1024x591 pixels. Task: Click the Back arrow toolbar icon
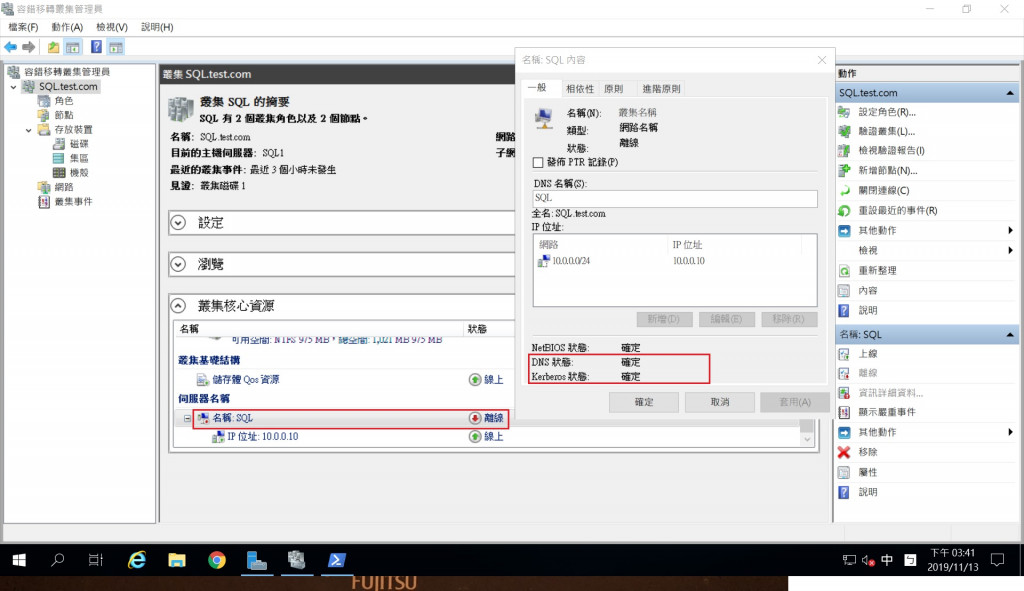tap(10, 47)
